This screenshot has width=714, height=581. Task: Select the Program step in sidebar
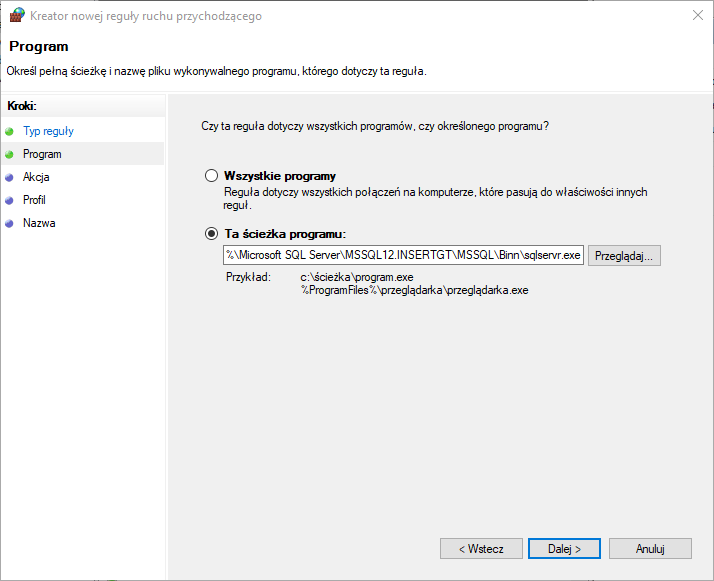point(42,154)
